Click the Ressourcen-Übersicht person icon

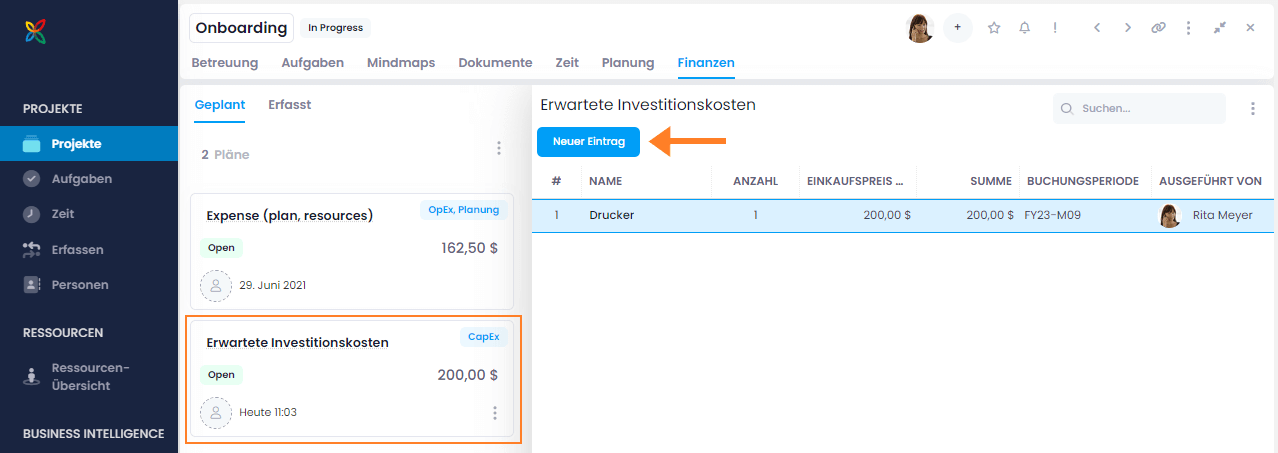coord(31,376)
